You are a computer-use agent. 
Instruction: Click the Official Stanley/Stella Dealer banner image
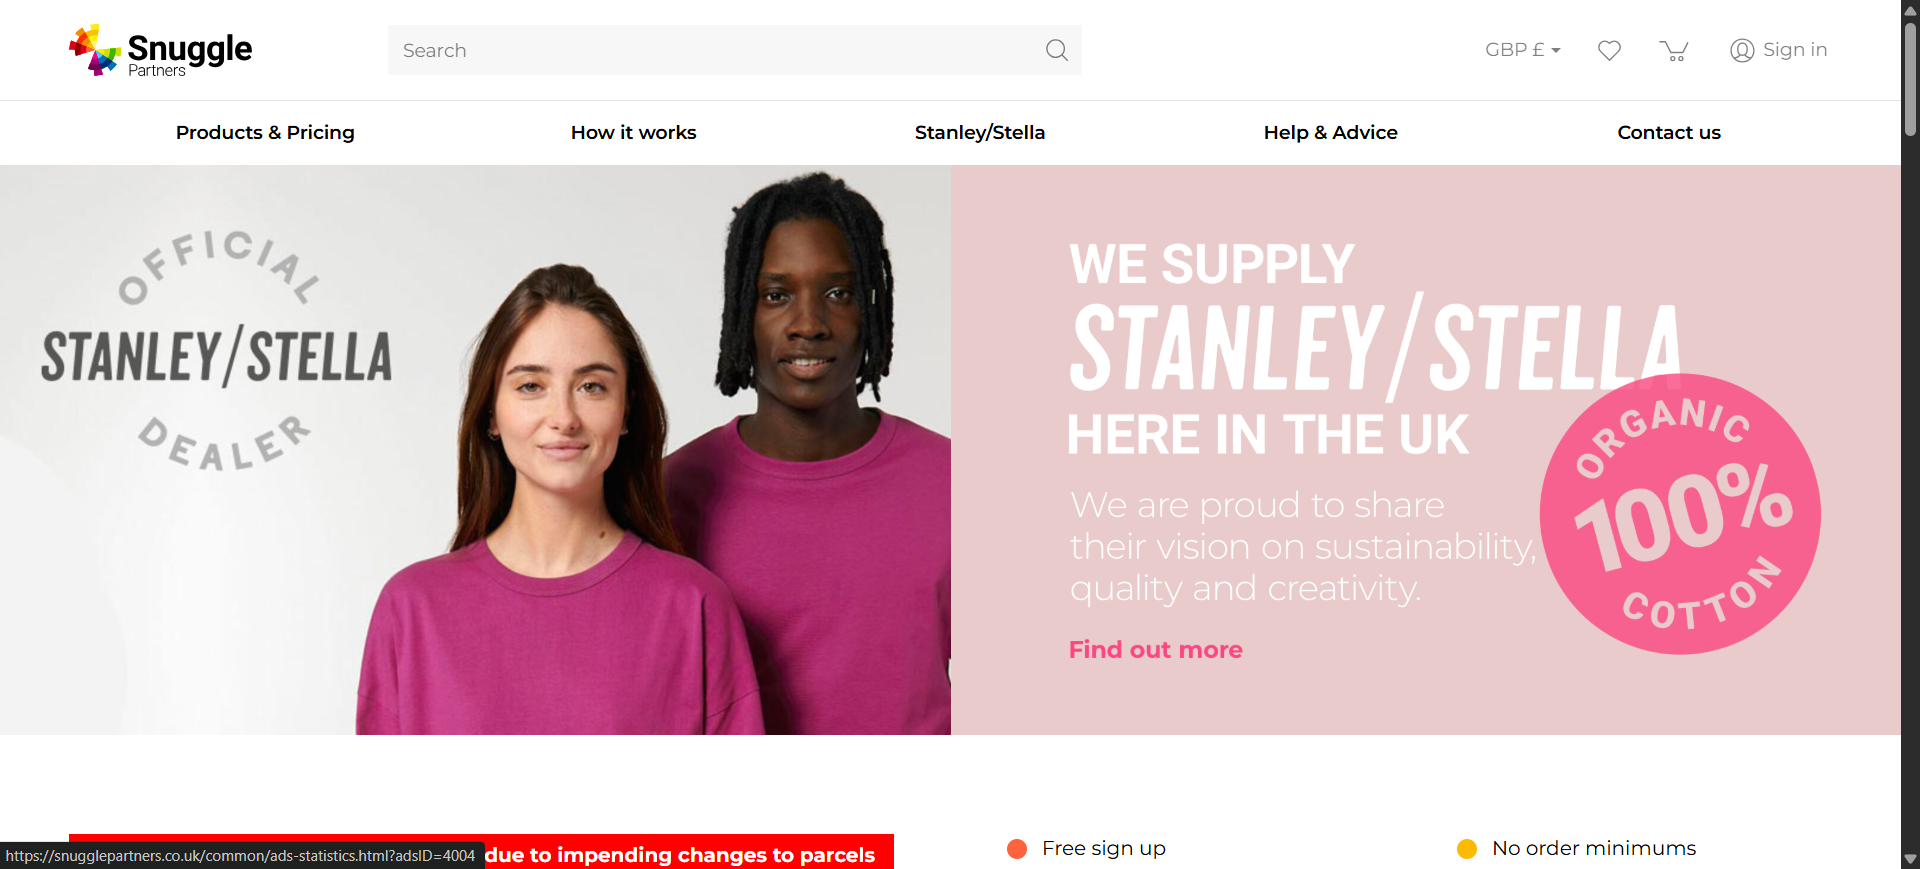[x=475, y=450]
